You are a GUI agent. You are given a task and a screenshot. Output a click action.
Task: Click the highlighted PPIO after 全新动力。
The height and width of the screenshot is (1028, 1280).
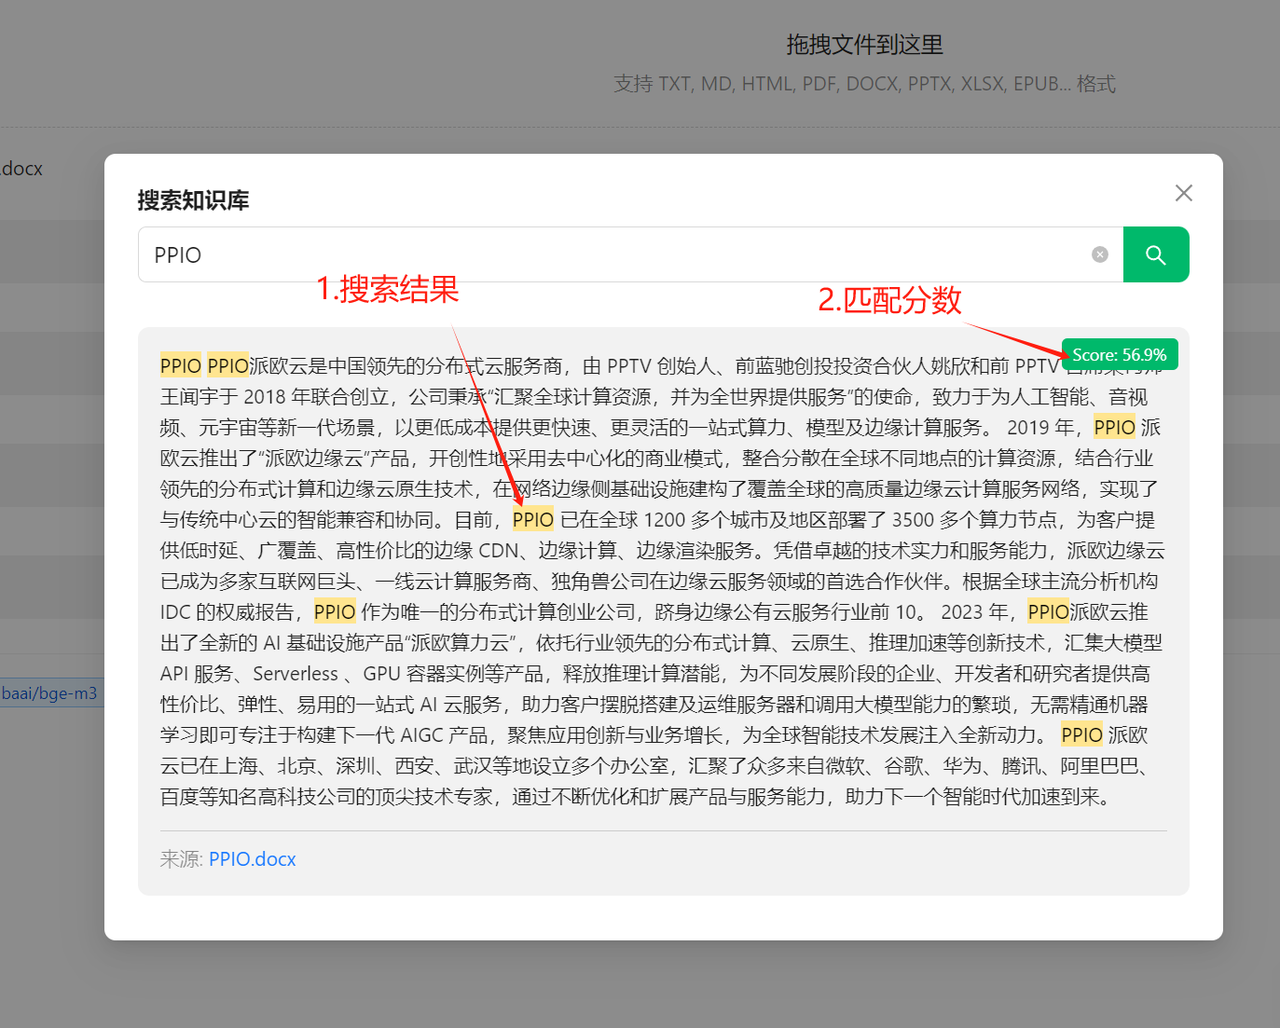click(1082, 735)
